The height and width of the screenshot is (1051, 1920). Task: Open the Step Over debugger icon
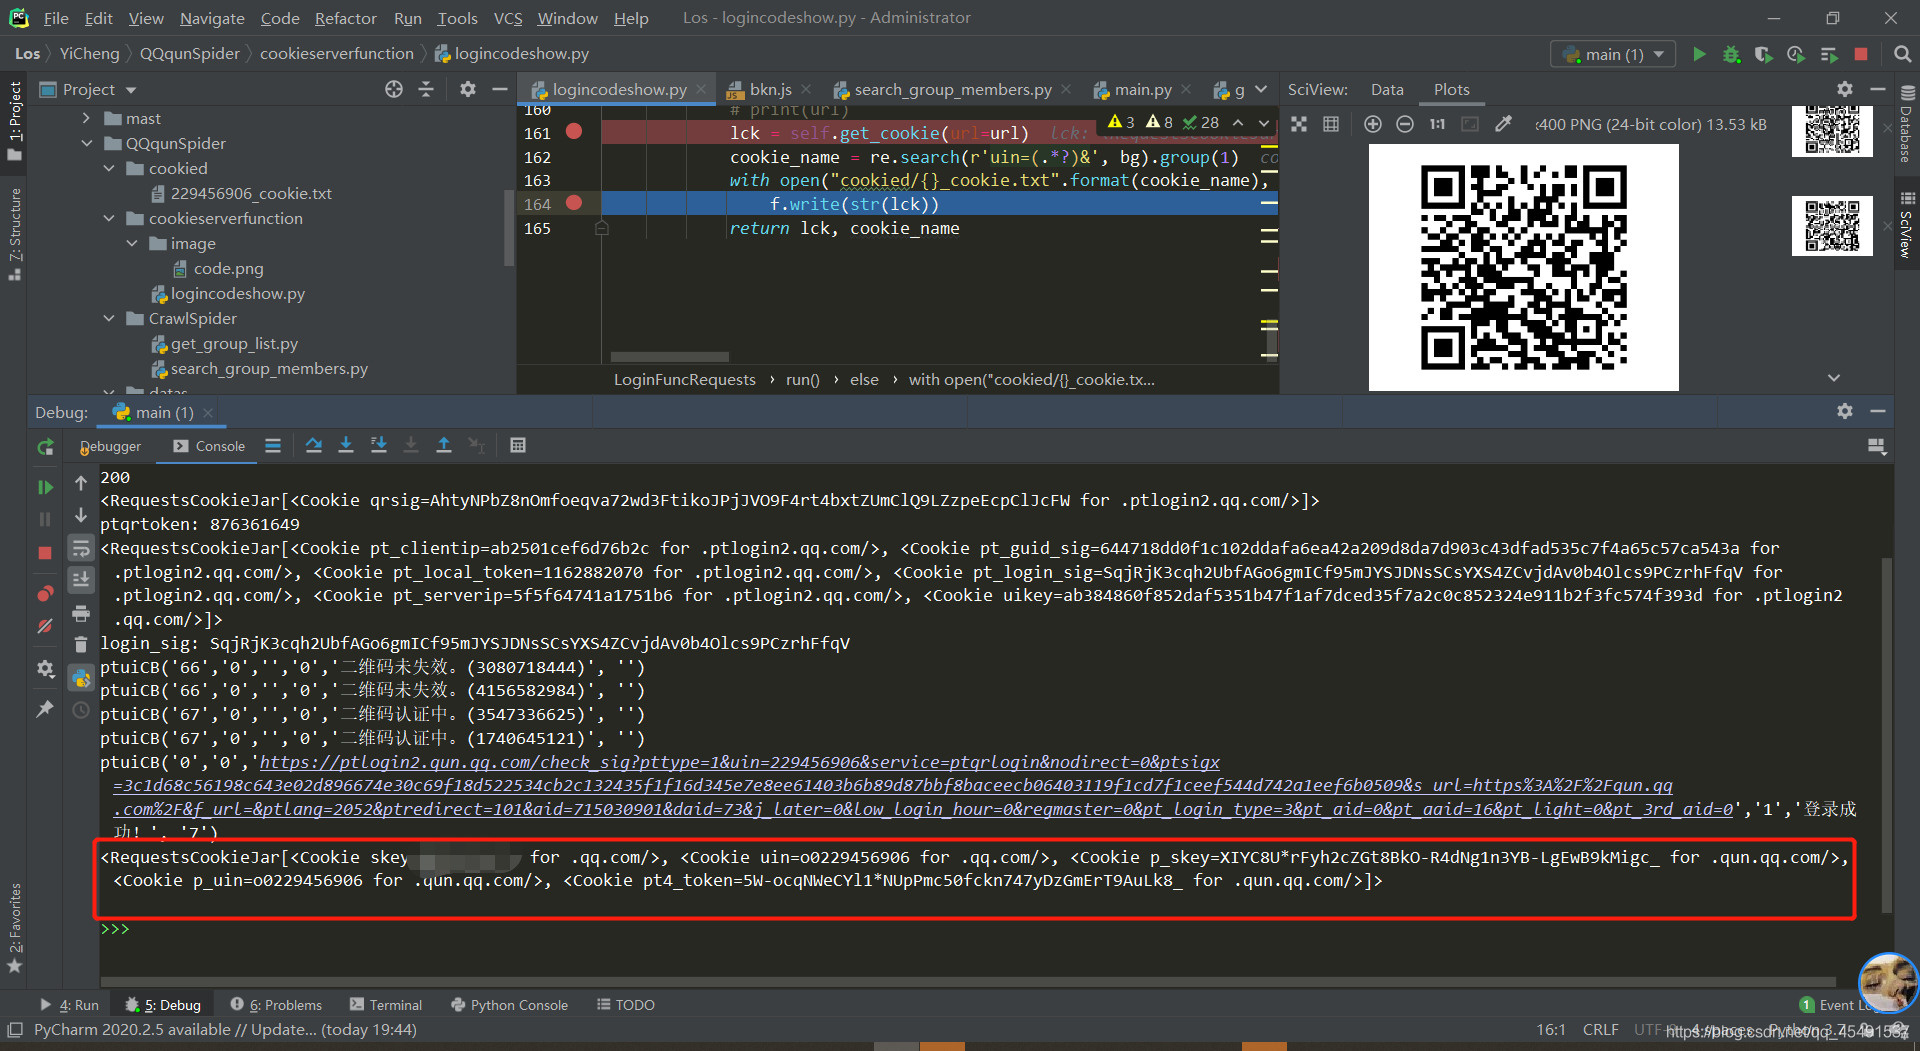pyautogui.click(x=314, y=446)
